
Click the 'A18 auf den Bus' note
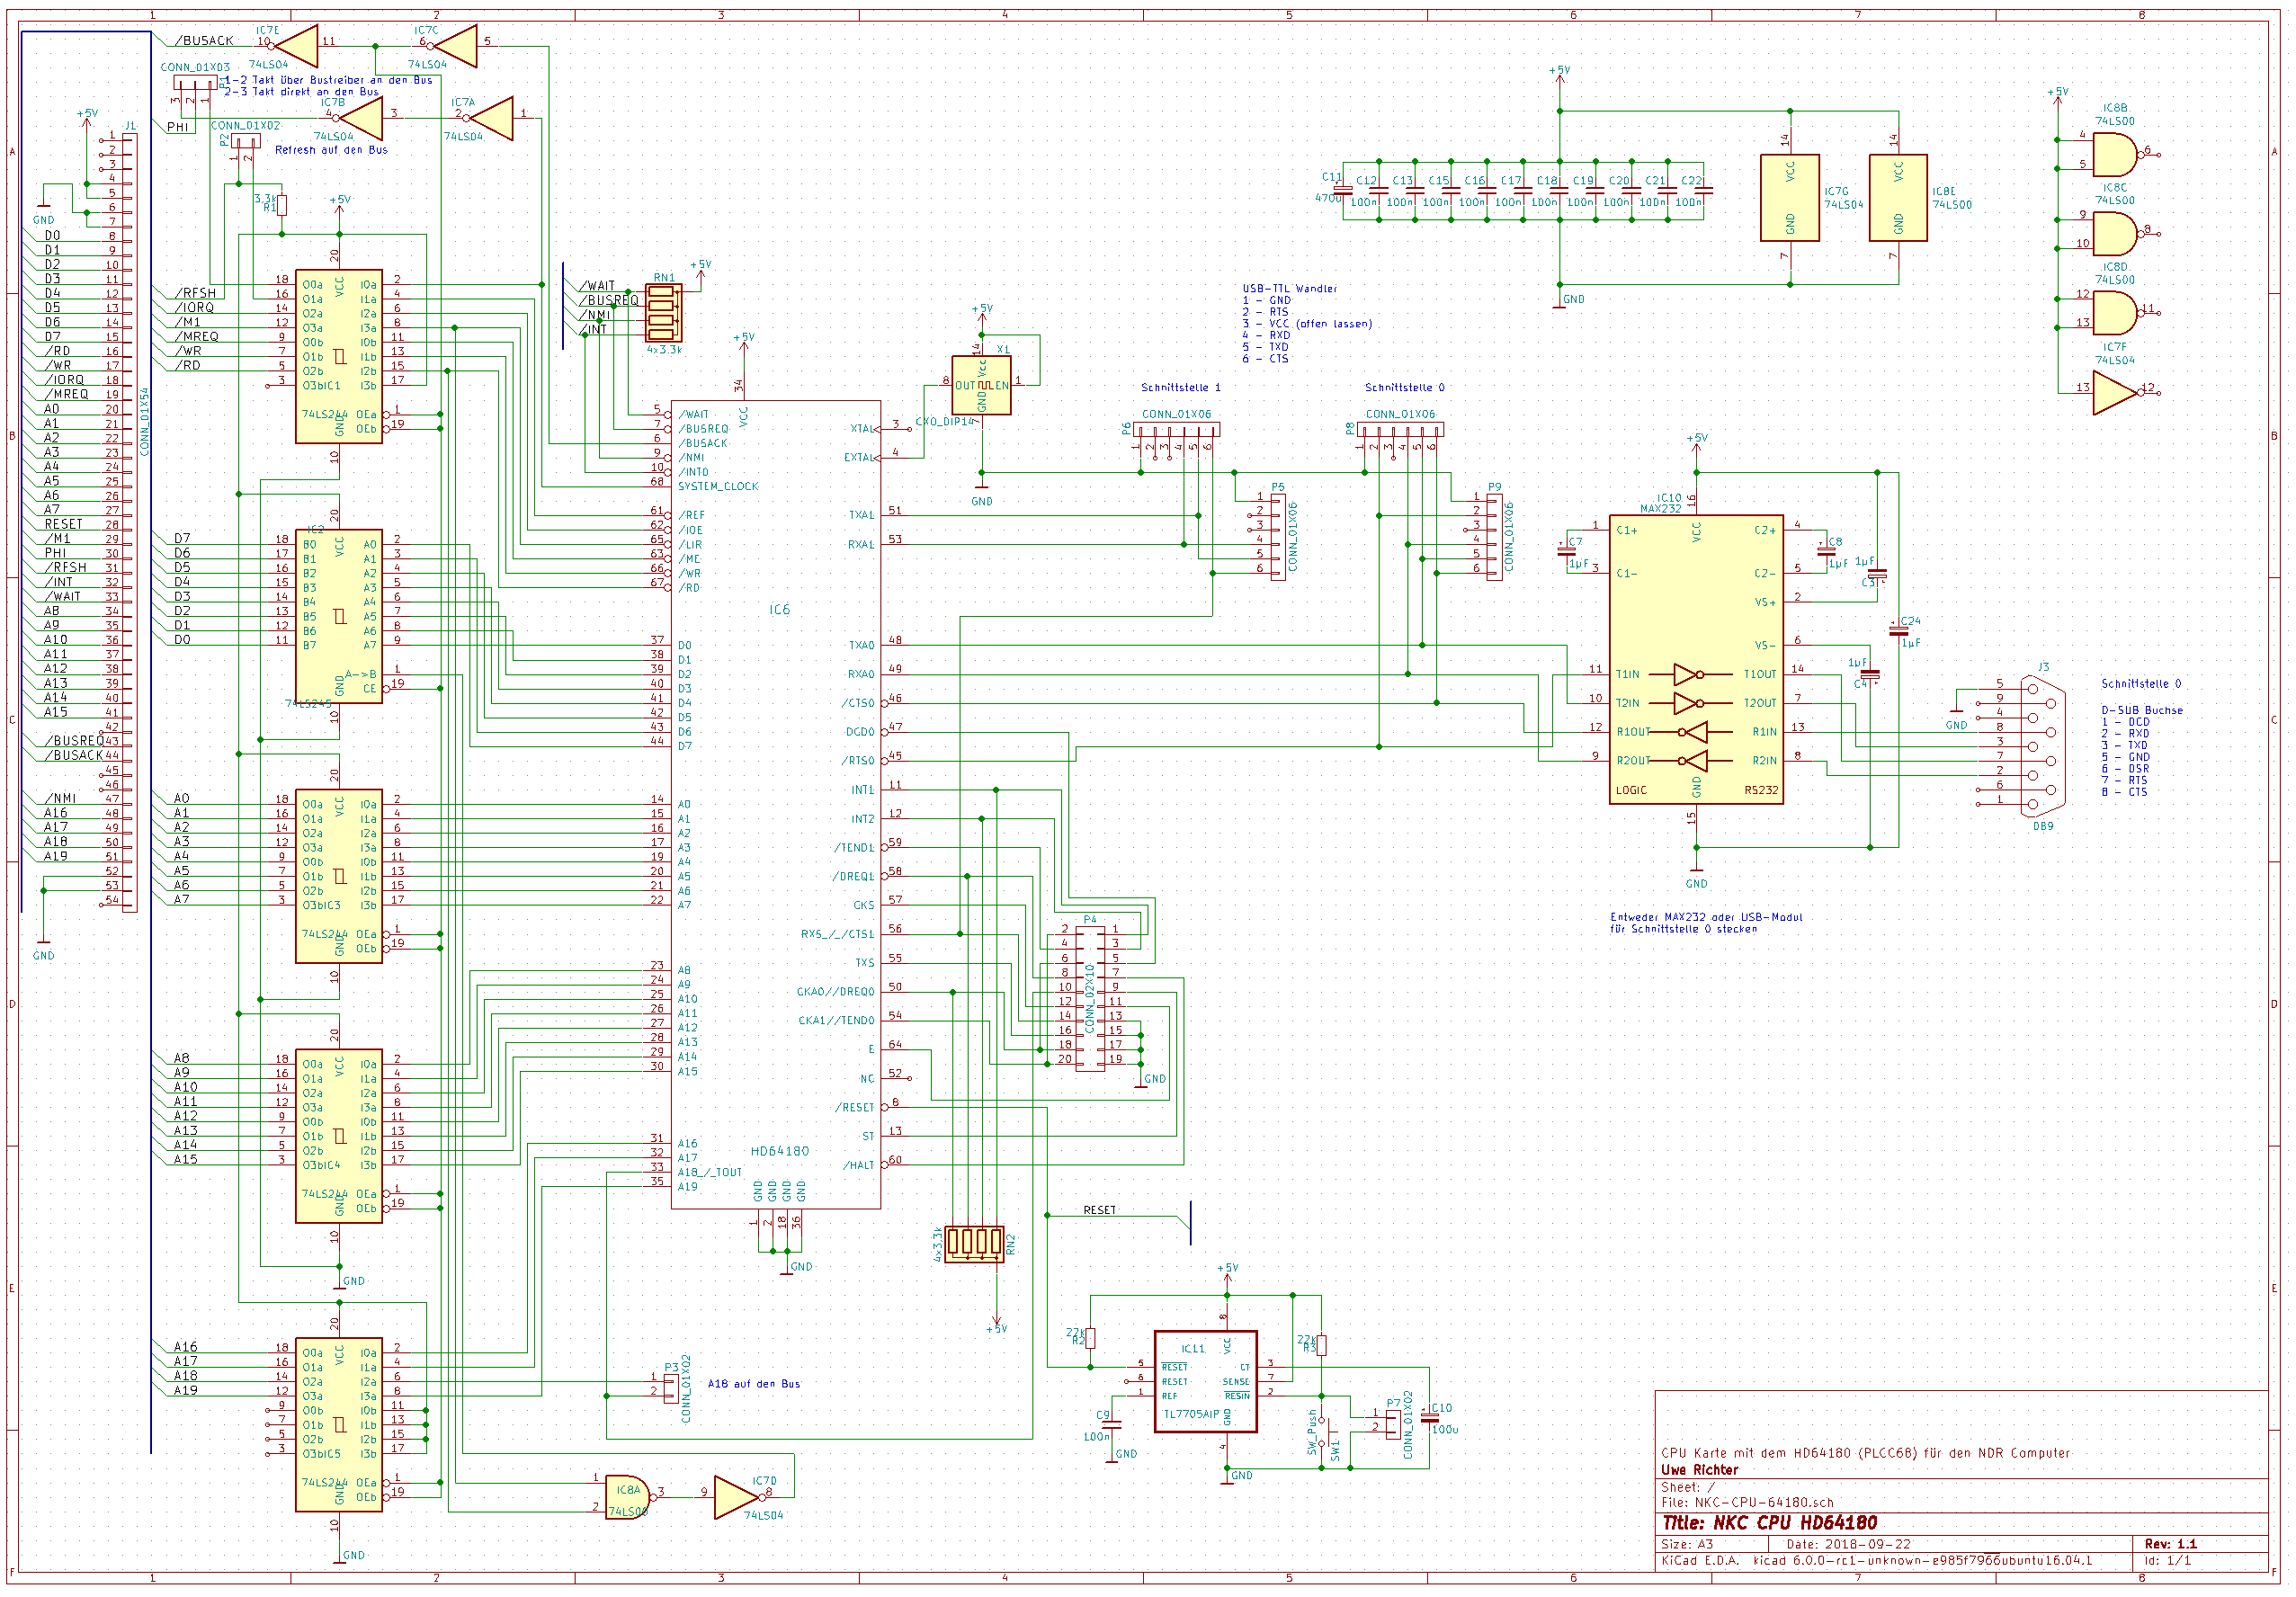[x=753, y=1384]
